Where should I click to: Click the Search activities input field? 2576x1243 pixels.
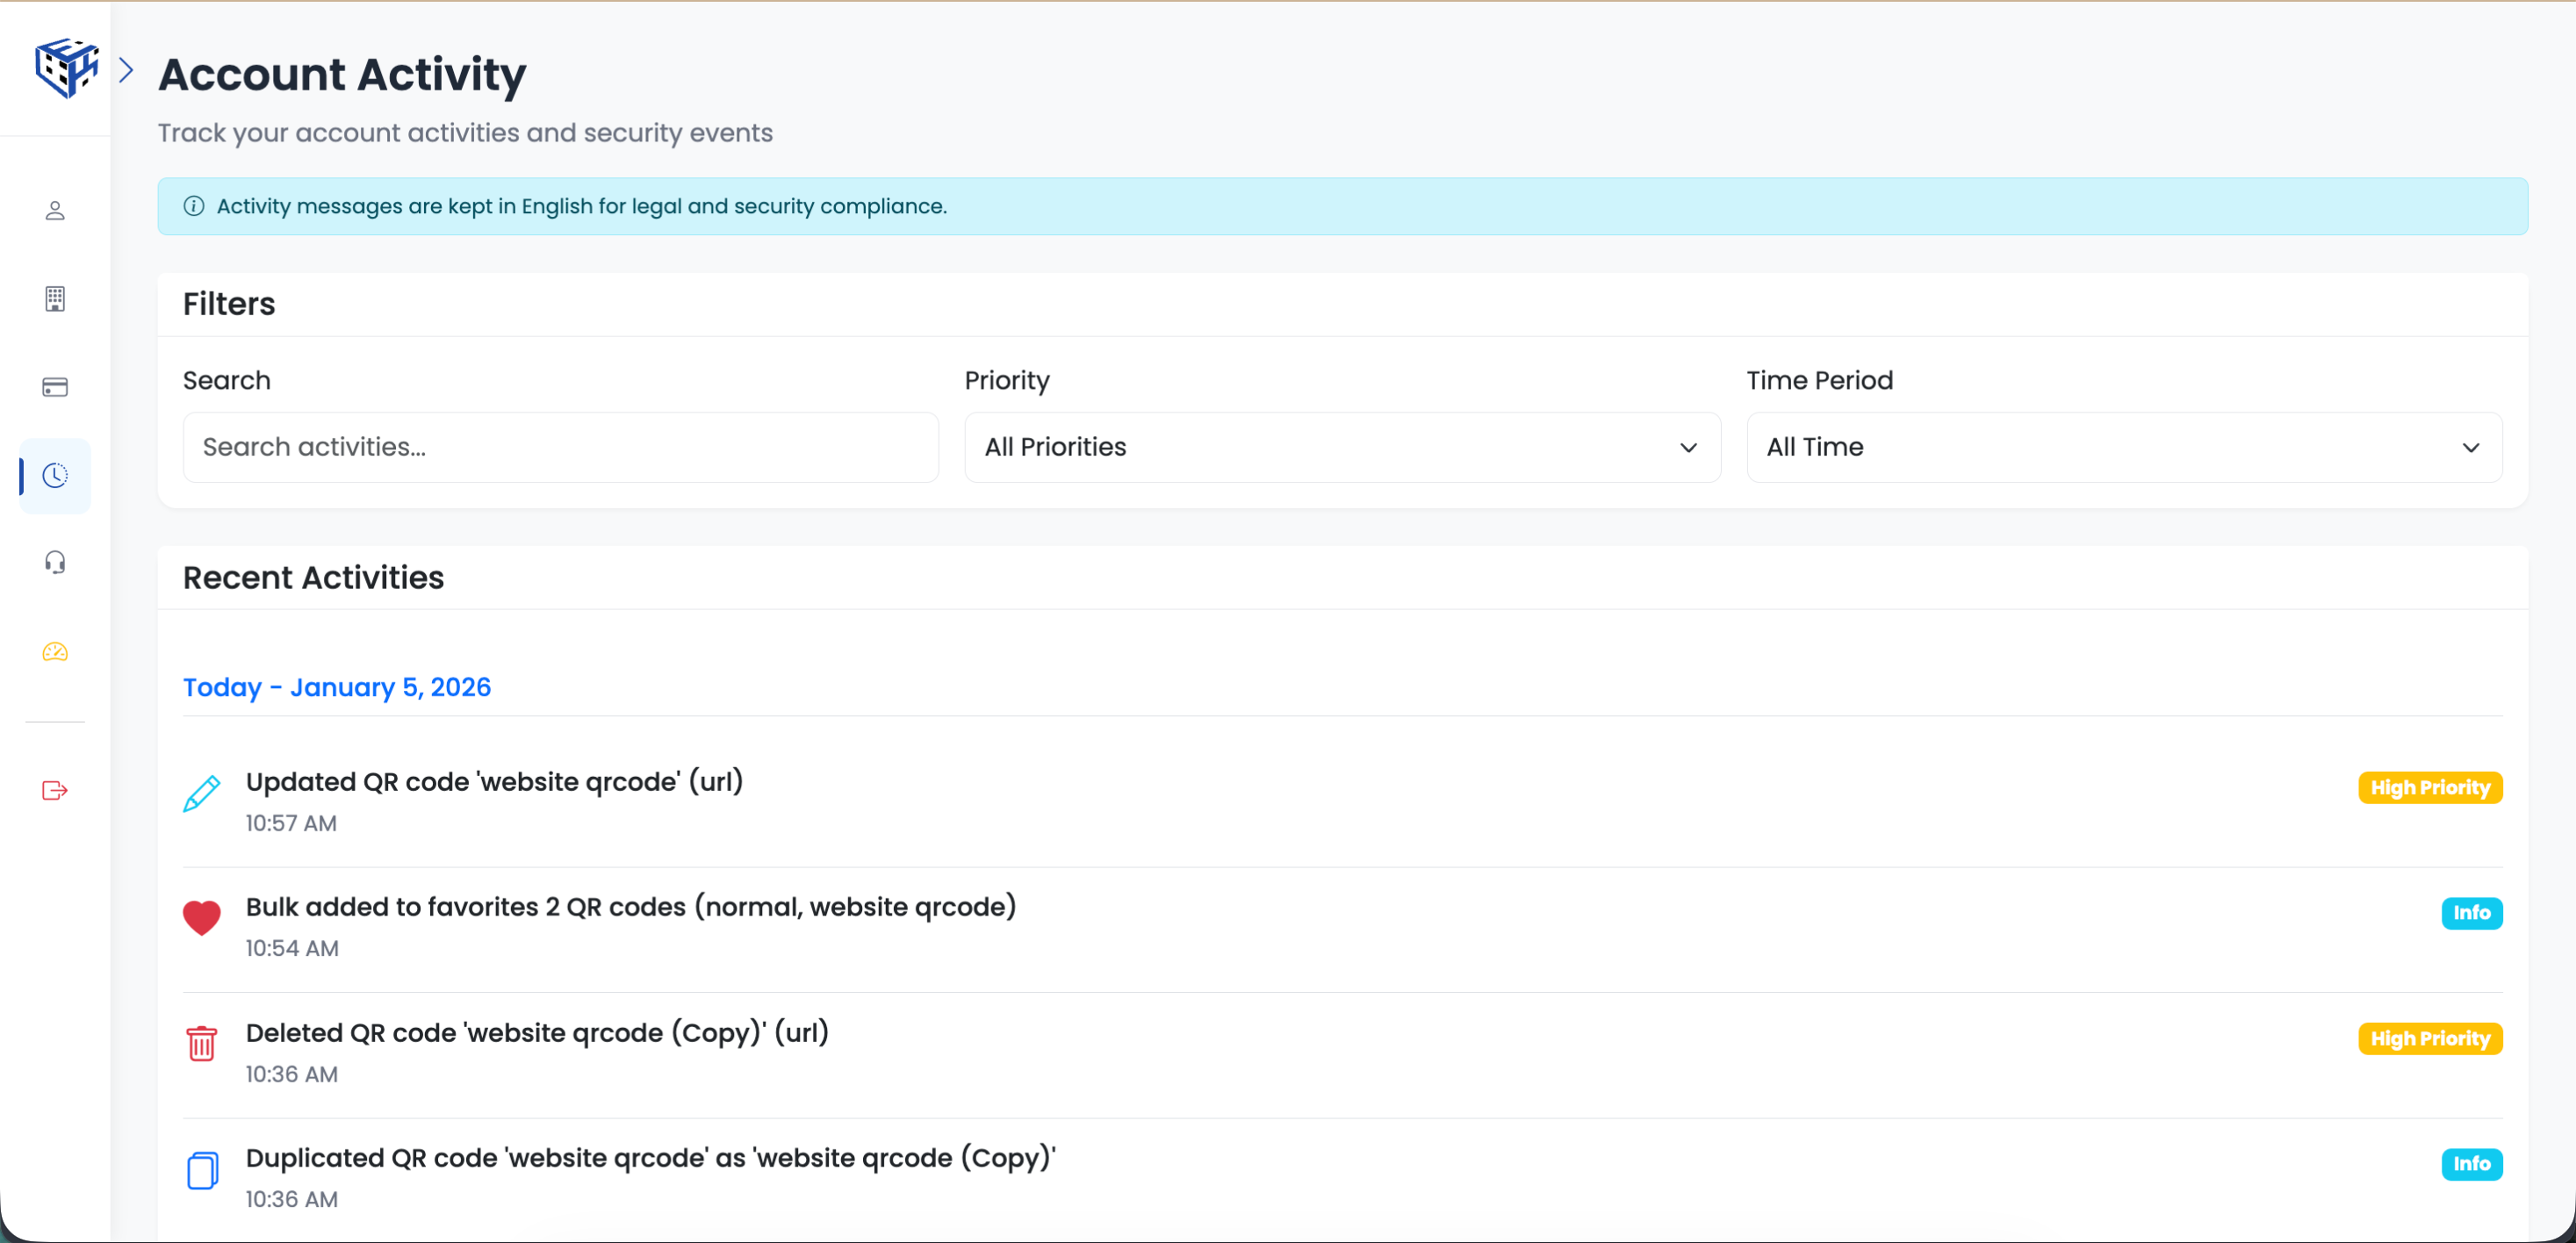pos(560,447)
